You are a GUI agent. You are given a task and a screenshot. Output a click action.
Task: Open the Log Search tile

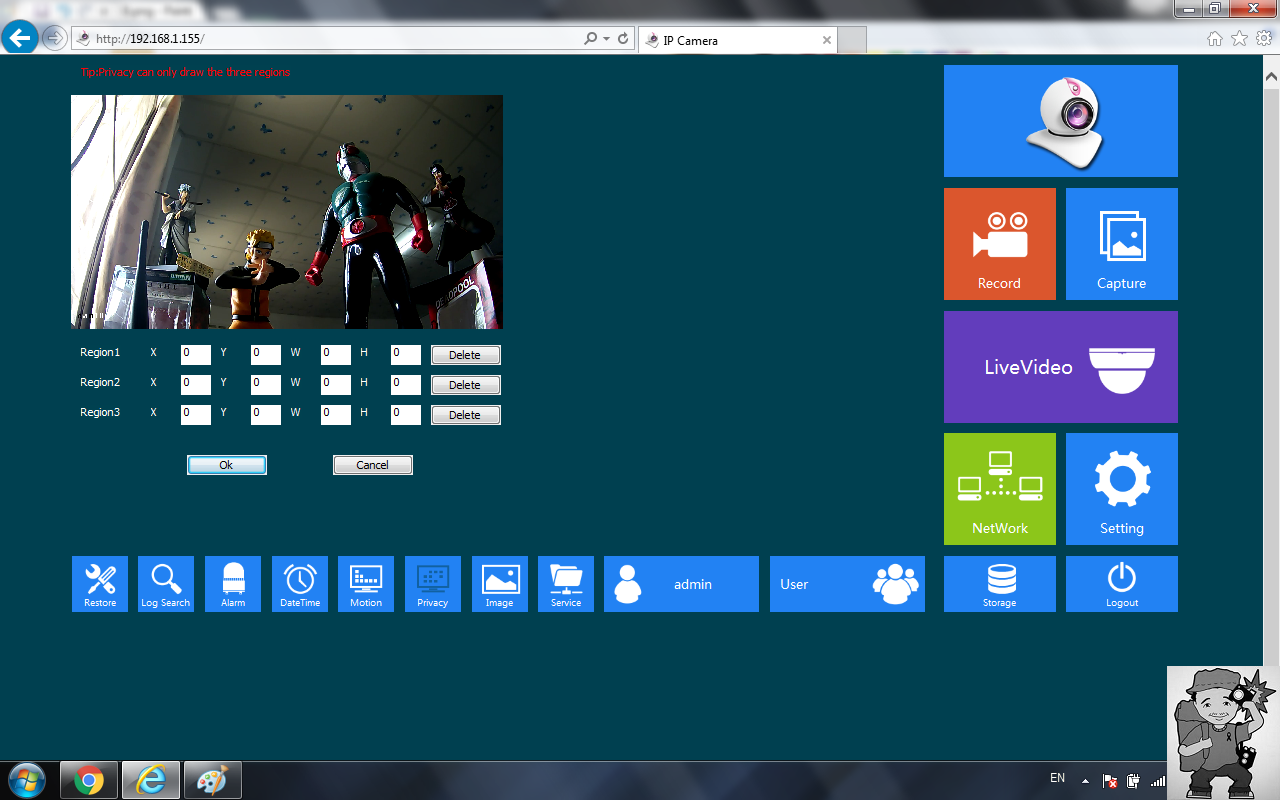click(x=166, y=584)
